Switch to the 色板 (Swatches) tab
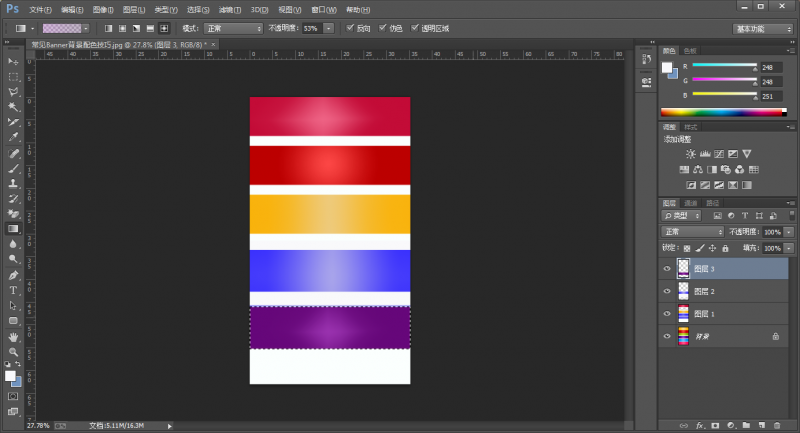Screen dimensions: 800x433 click(690, 50)
